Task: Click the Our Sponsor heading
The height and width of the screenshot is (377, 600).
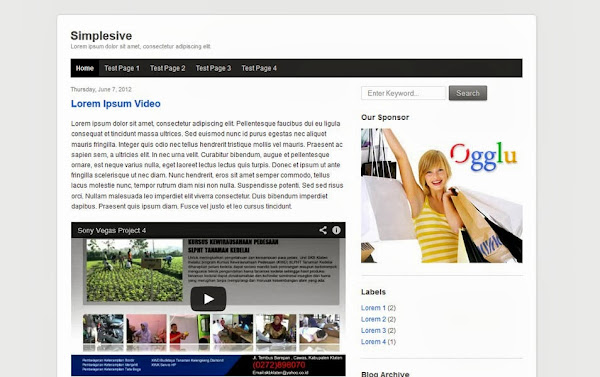Action: [x=385, y=118]
